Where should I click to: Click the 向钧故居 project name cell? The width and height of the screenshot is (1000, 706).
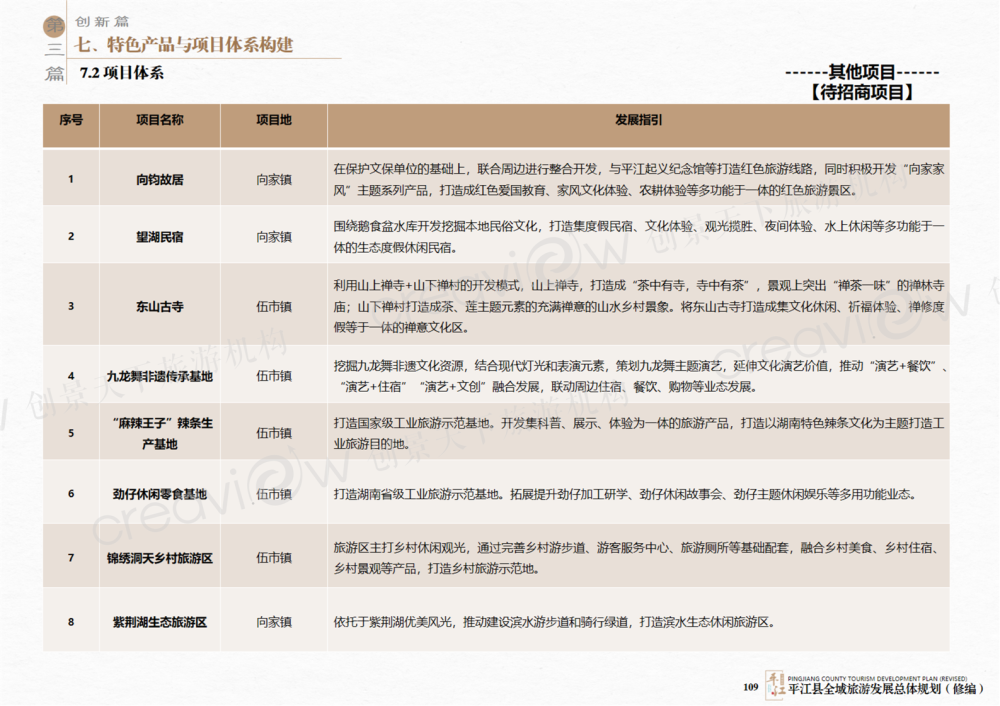[160, 180]
